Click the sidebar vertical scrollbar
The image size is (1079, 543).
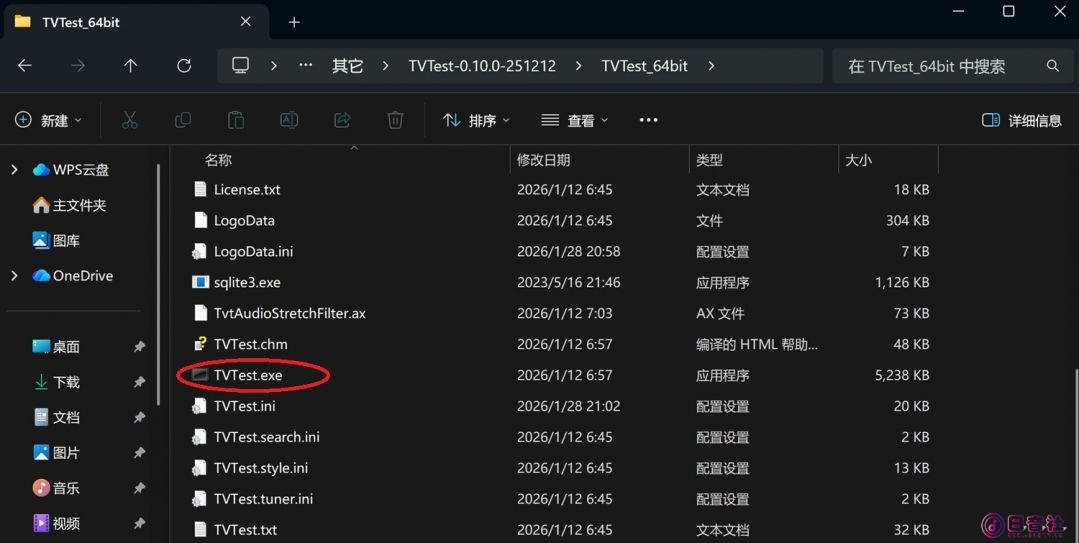158,284
